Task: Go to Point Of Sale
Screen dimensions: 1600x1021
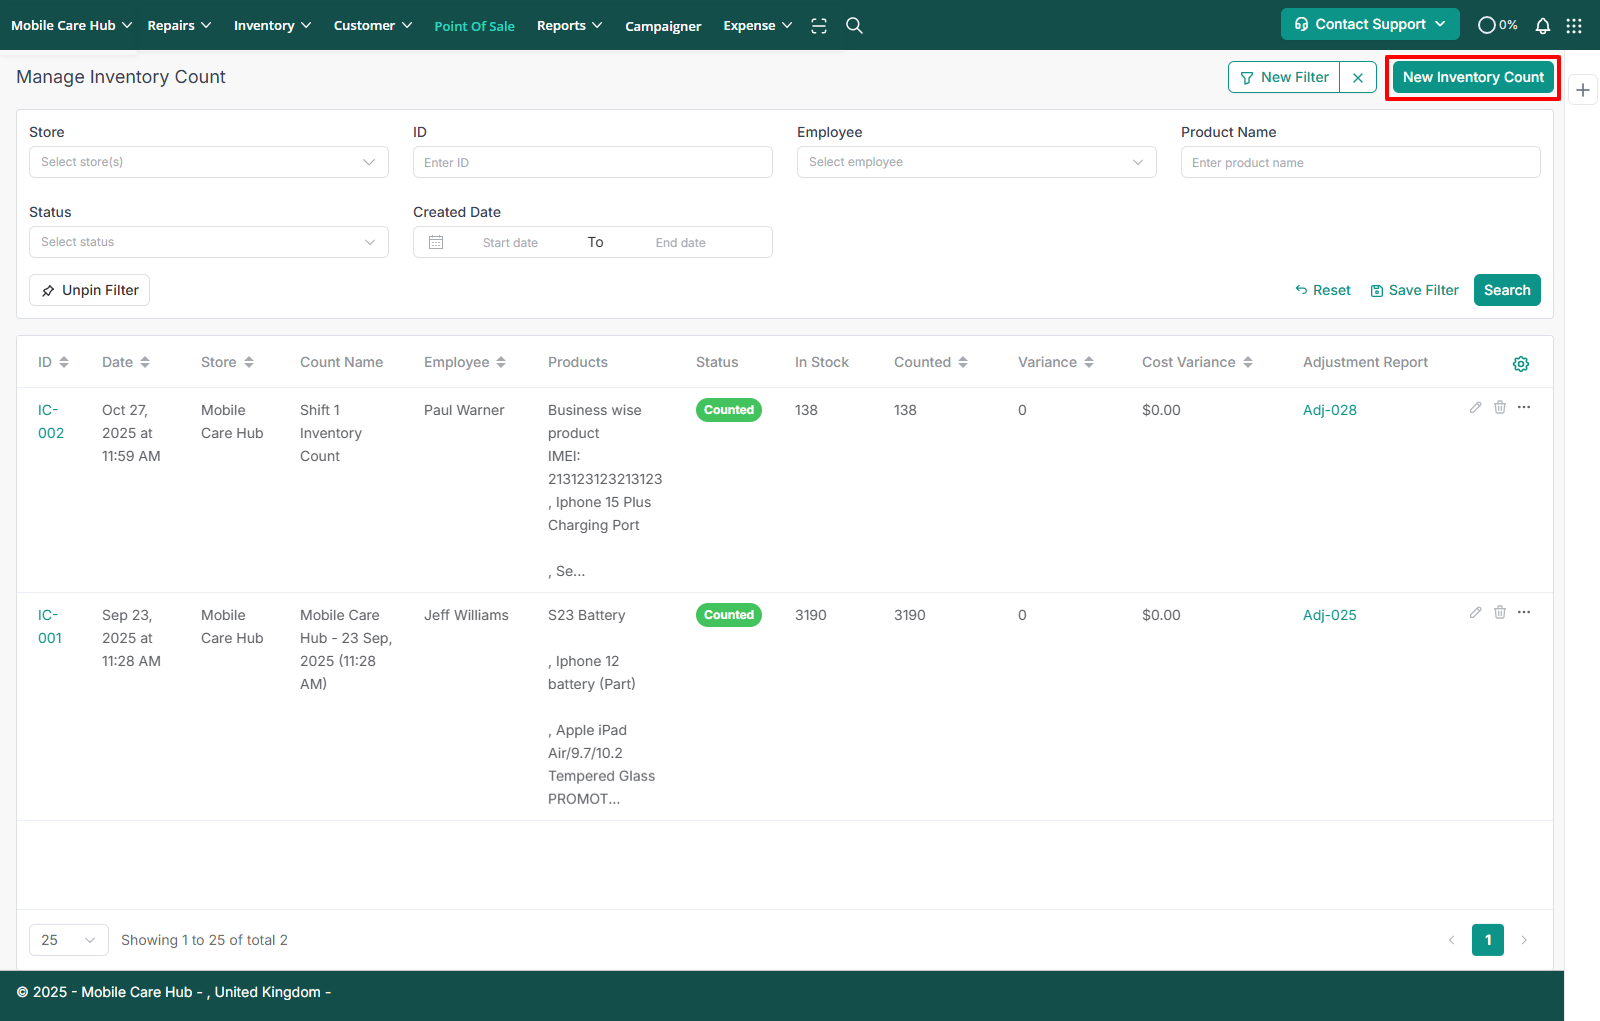Action: [474, 26]
